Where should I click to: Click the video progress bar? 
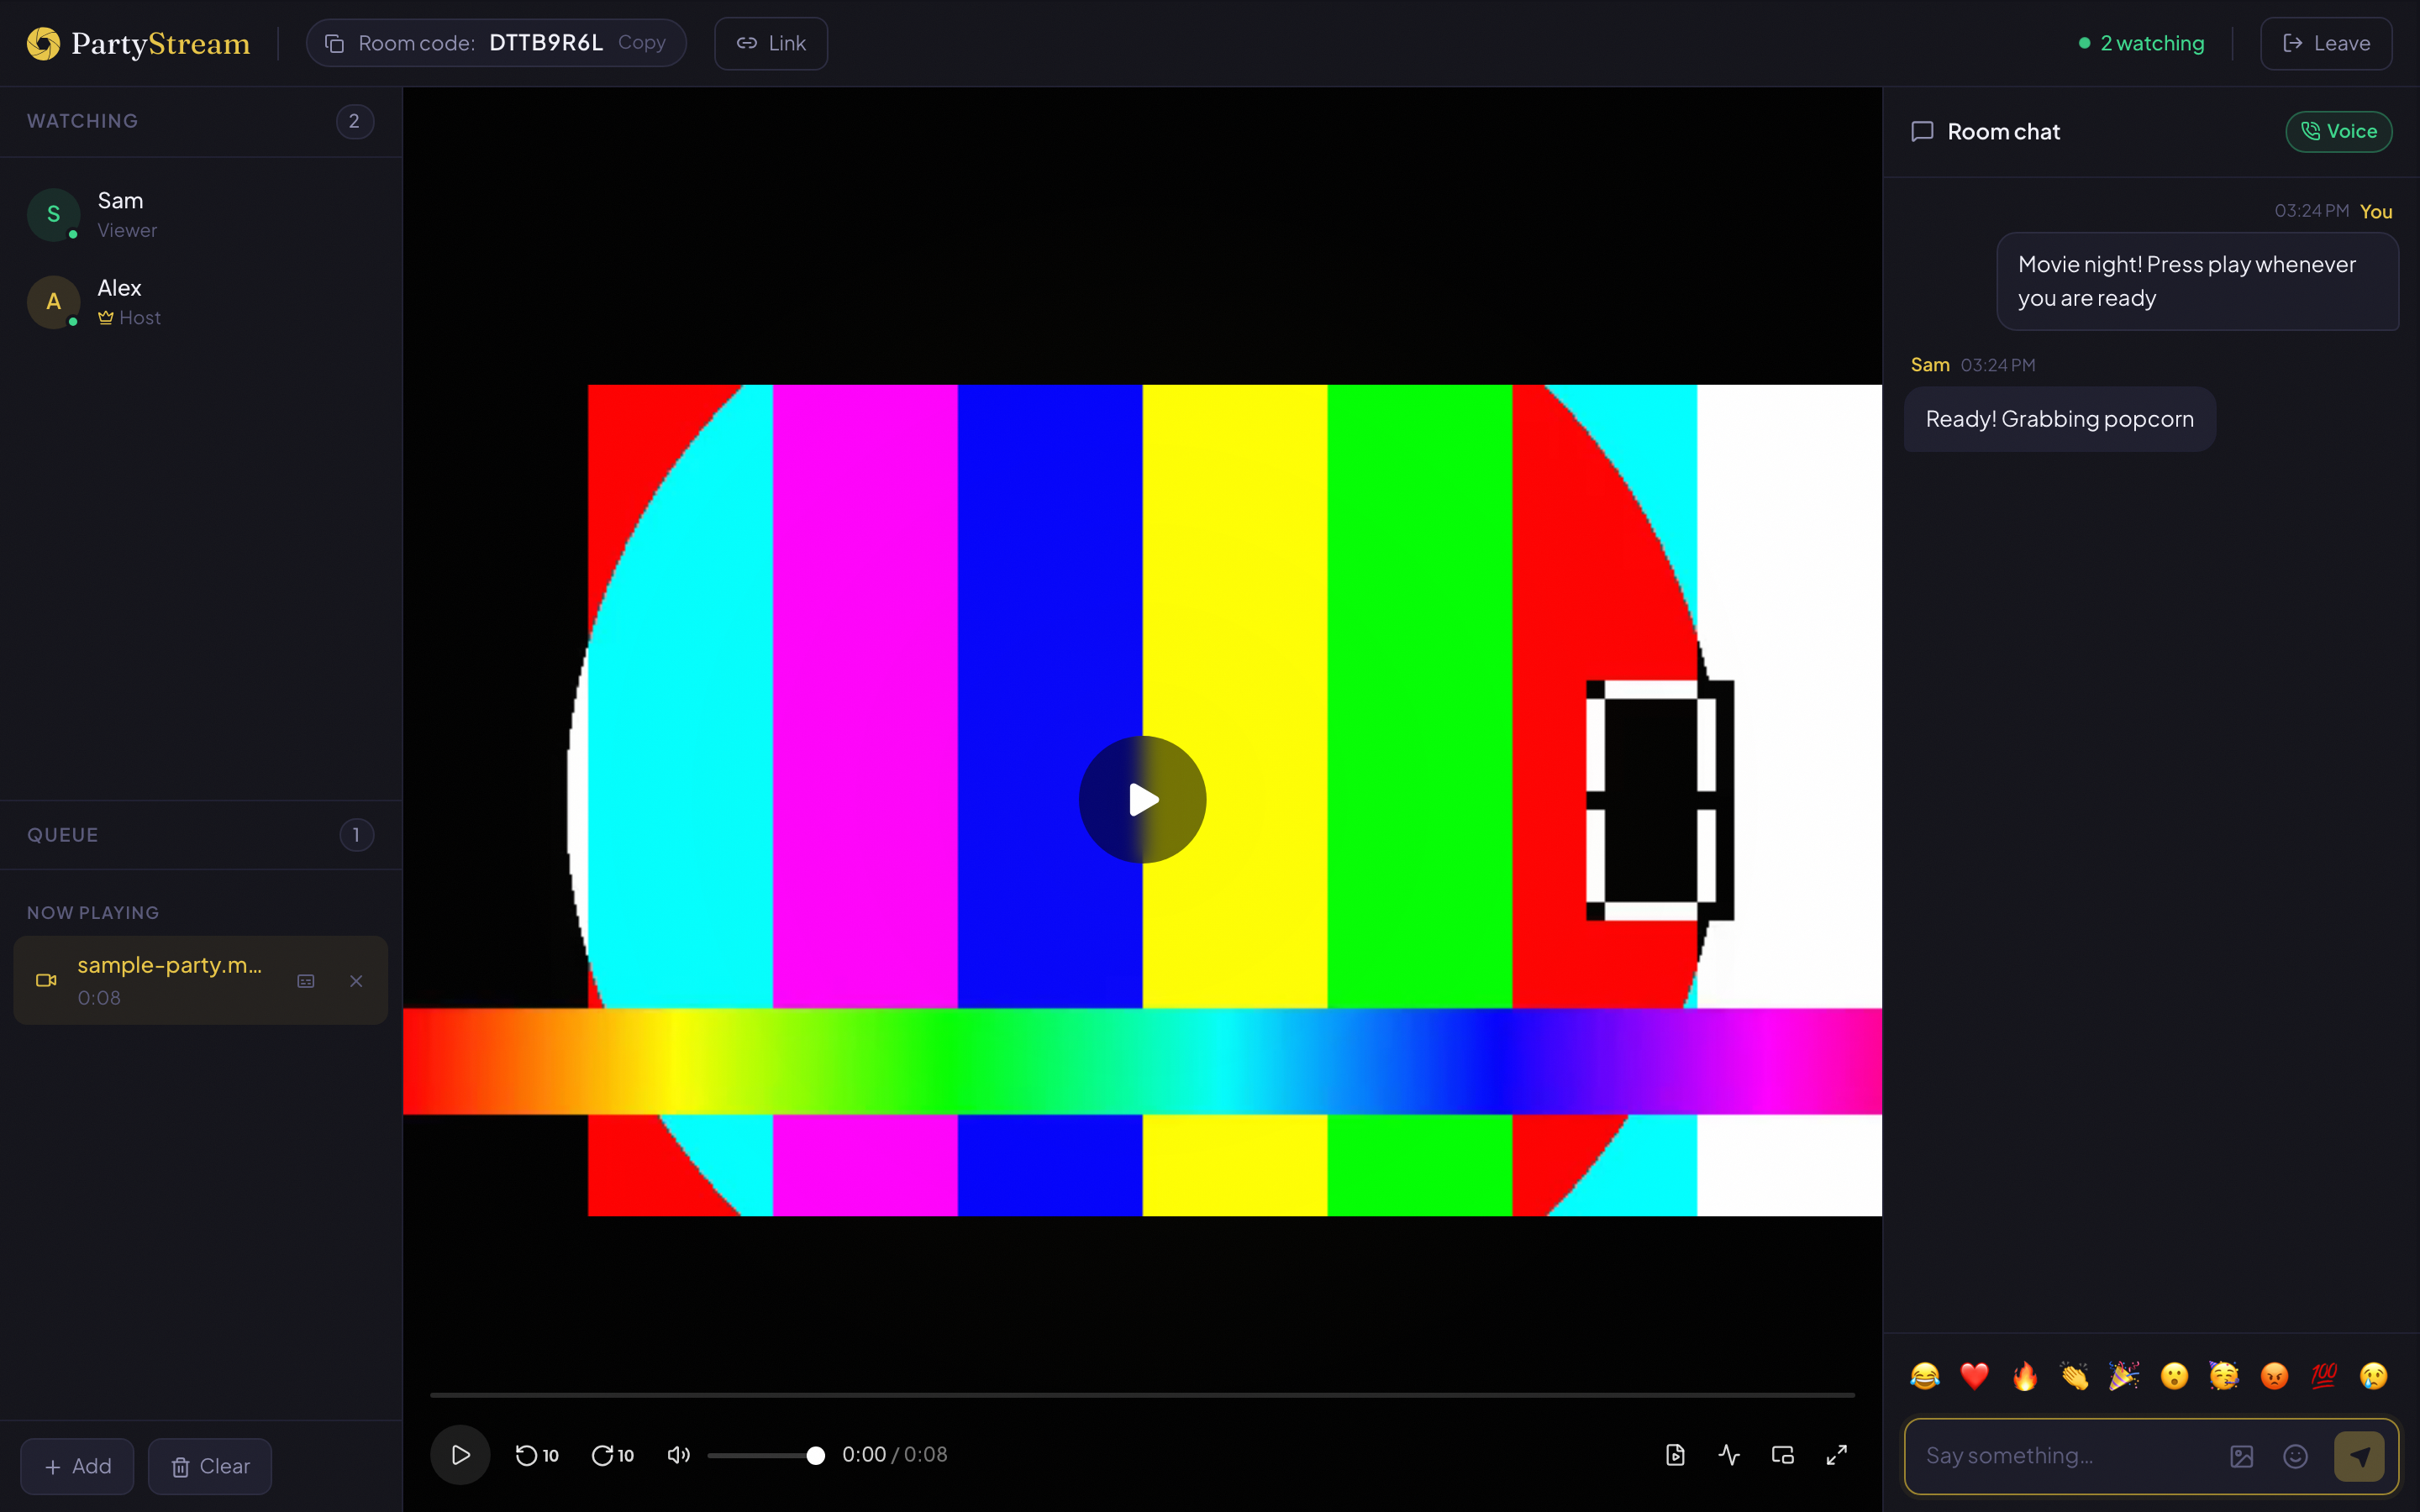[x=1143, y=1394]
